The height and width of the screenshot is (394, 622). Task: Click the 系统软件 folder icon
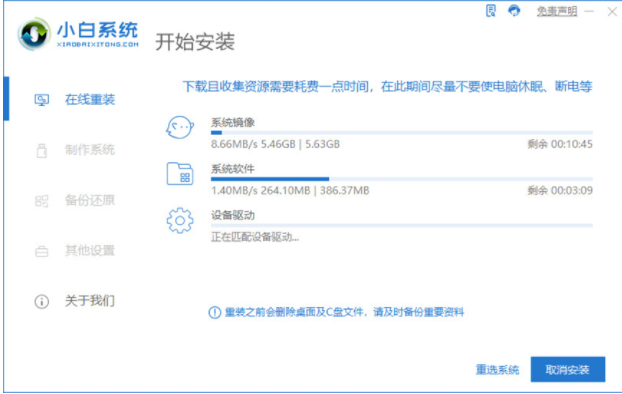(180, 174)
